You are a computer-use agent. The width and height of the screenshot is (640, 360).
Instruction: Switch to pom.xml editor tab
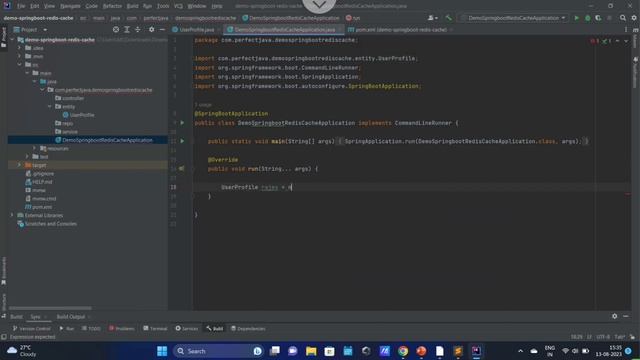click(401, 30)
